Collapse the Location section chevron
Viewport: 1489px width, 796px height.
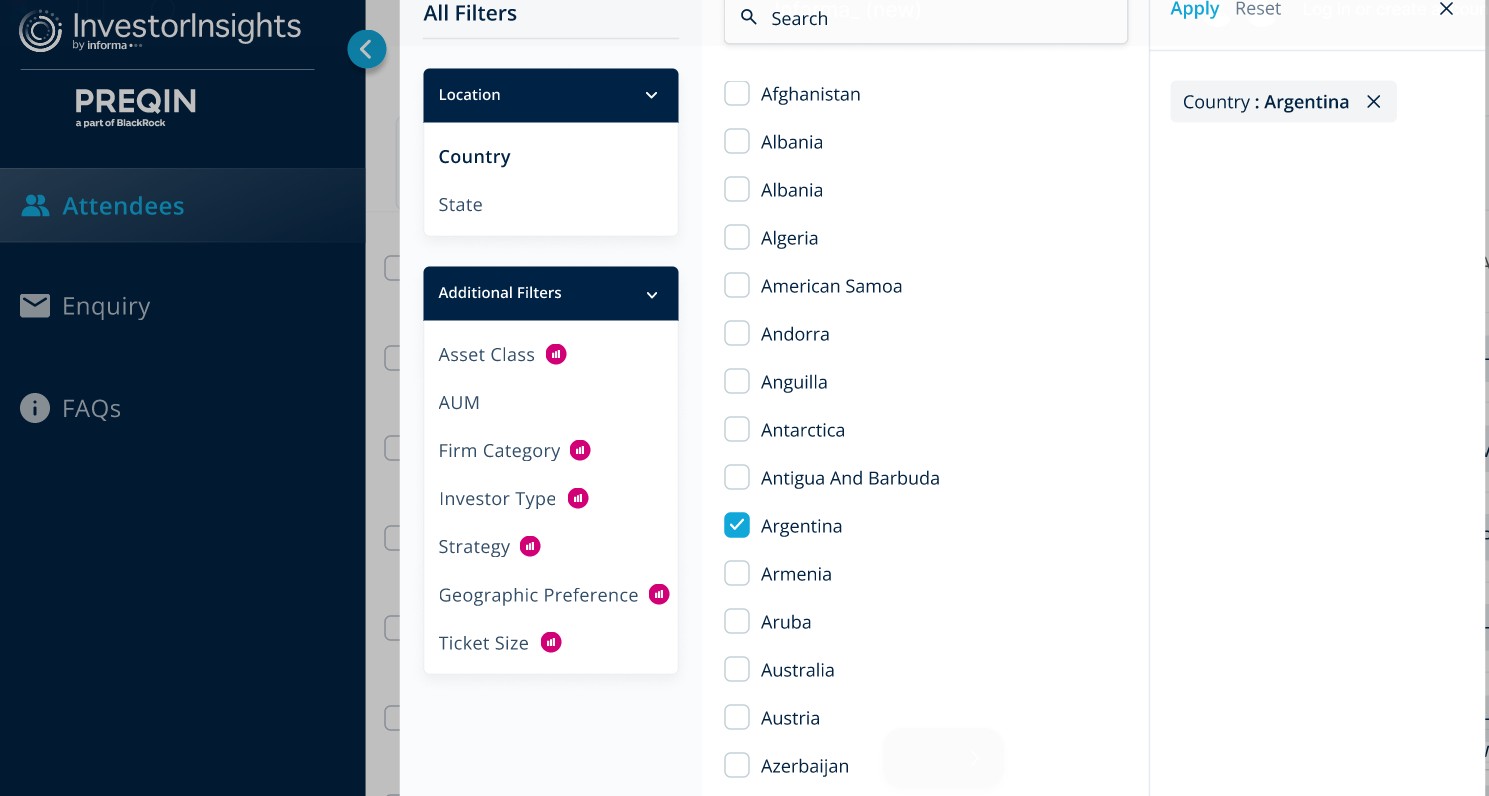[651, 95]
